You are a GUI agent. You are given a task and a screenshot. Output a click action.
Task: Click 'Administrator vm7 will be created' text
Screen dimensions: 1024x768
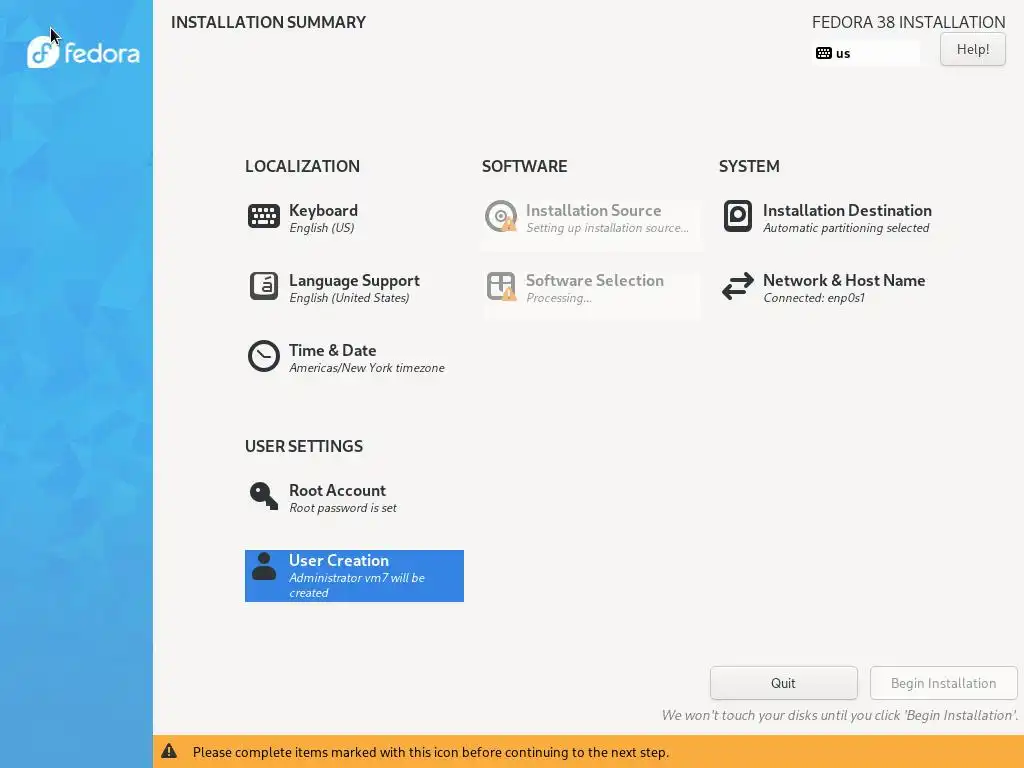click(x=357, y=585)
